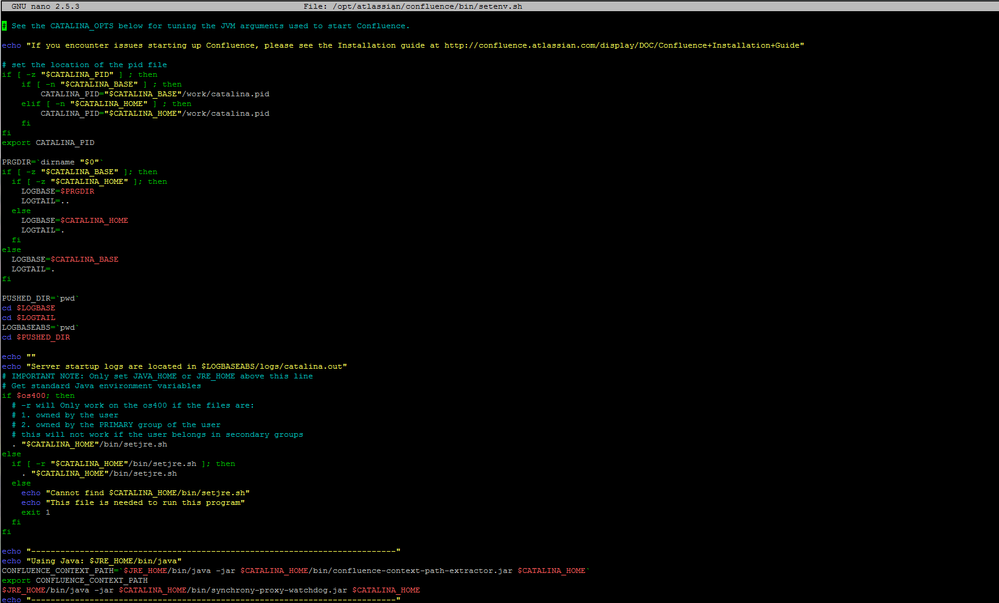The height and width of the screenshot is (603, 999).
Task: Click comment "# 1. owned by the user"
Action: [x=65, y=415]
